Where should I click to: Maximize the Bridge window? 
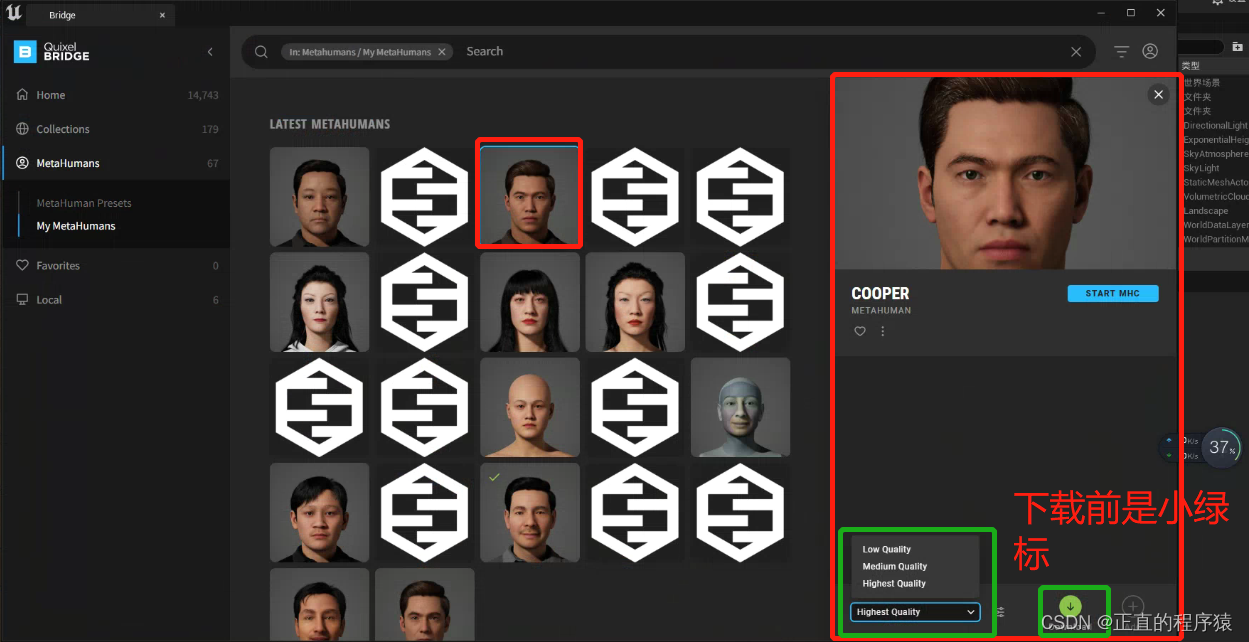(1131, 12)
